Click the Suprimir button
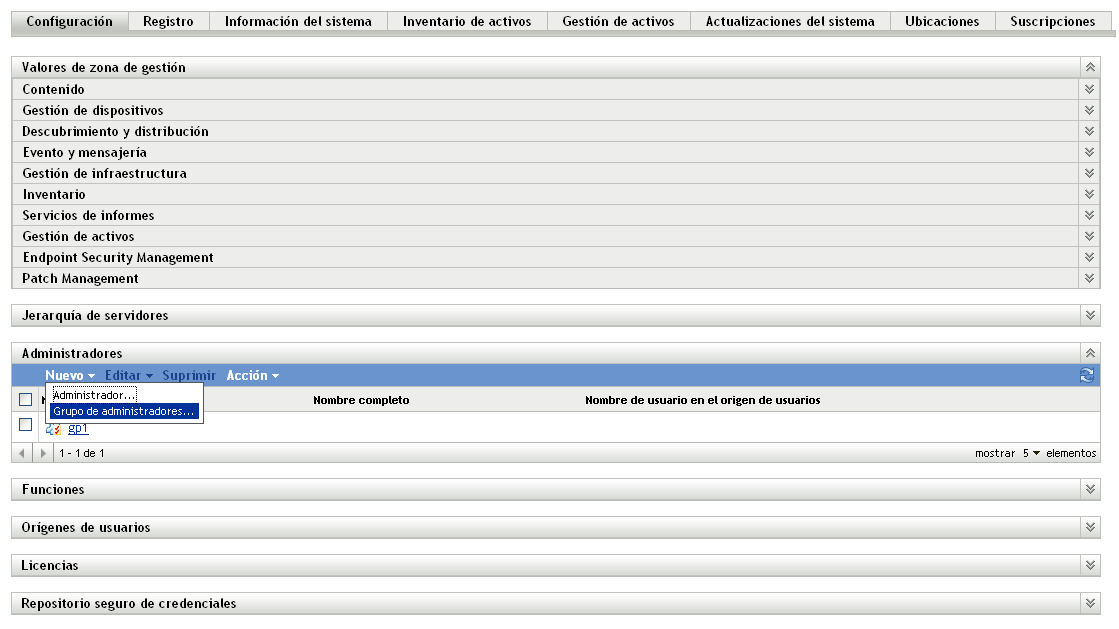The width and height of the screenshot is (1119, 629). [189, 375]
